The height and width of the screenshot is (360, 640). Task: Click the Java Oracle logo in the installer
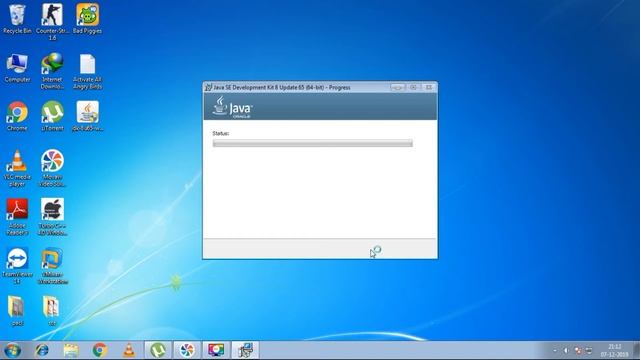(x=233, y=108)
